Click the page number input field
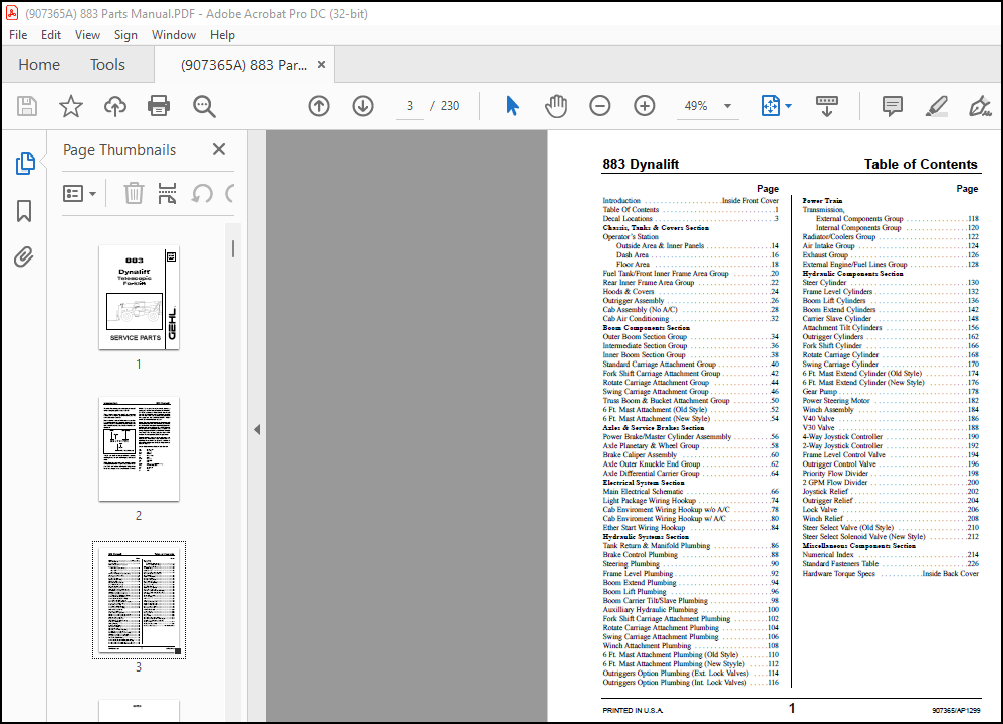This screenshot has width=1003, height=724. [x=409, y=106]
